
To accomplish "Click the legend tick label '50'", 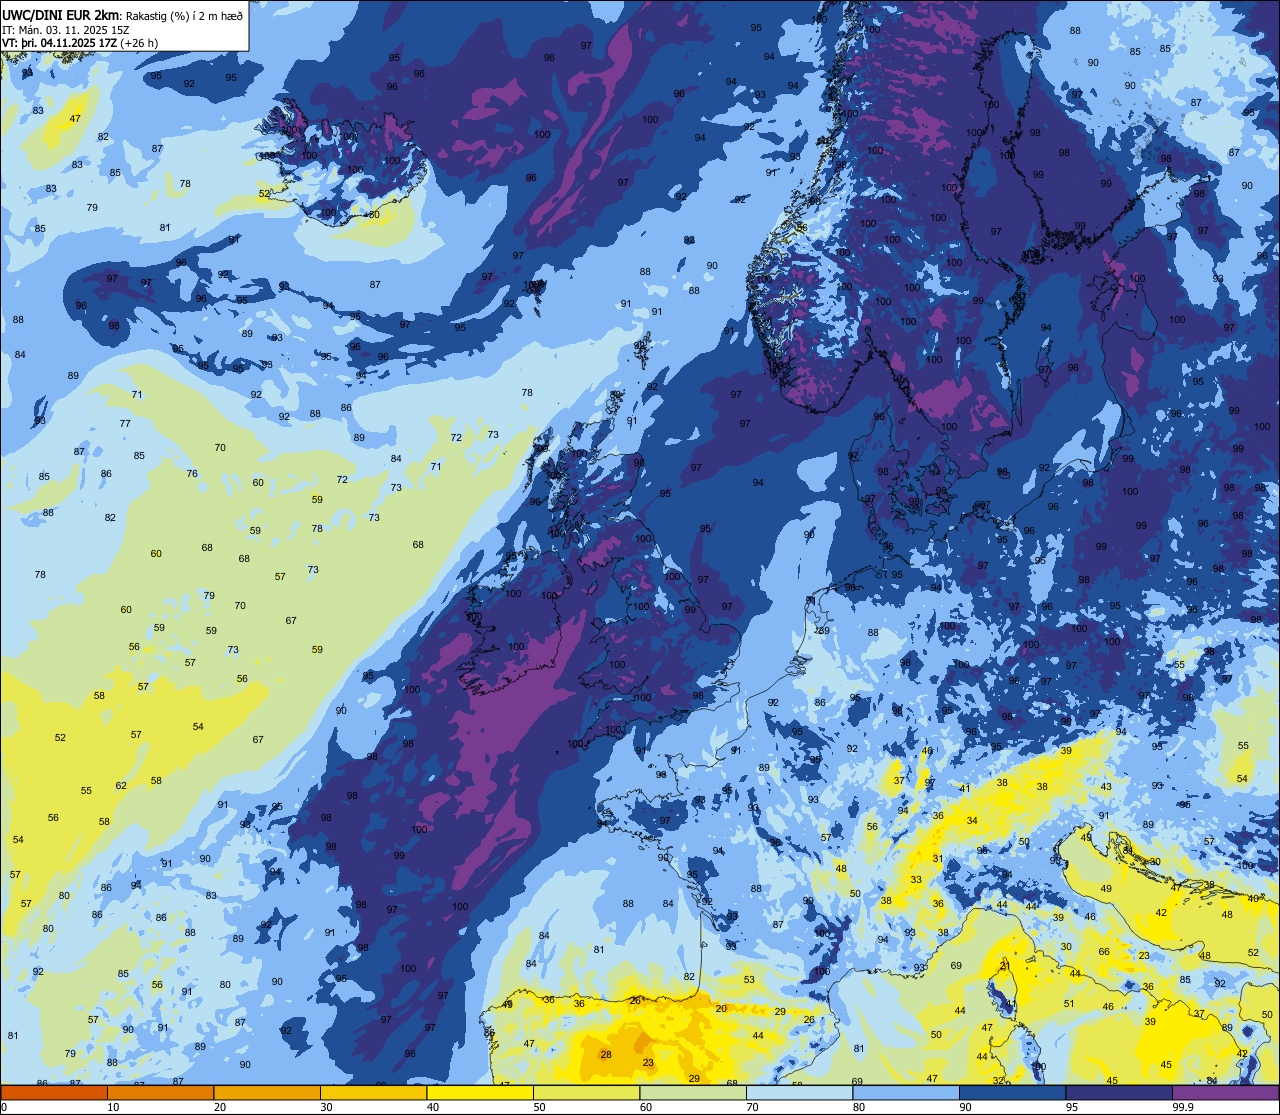I will point(540,1107).
